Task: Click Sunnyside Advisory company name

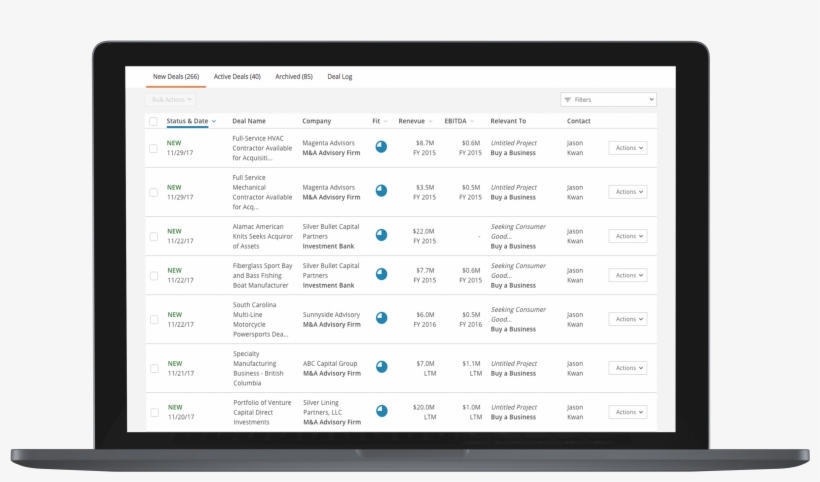Action: [331, 315]
